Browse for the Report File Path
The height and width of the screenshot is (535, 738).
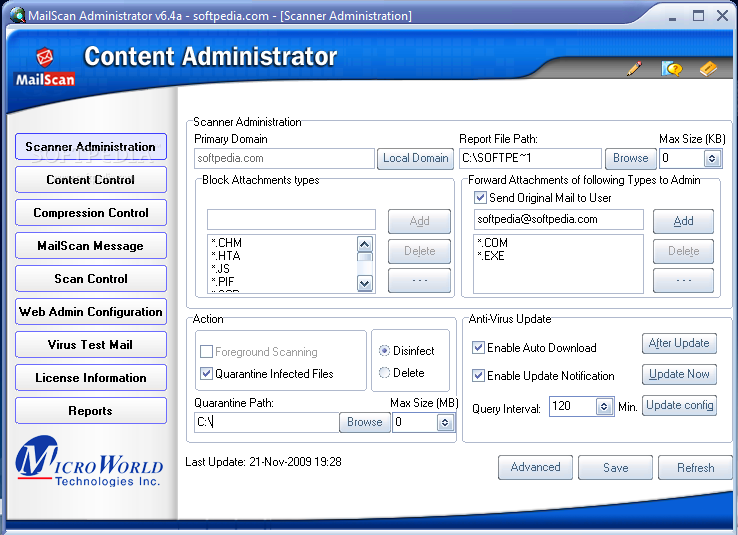click(x=631, y=158)
